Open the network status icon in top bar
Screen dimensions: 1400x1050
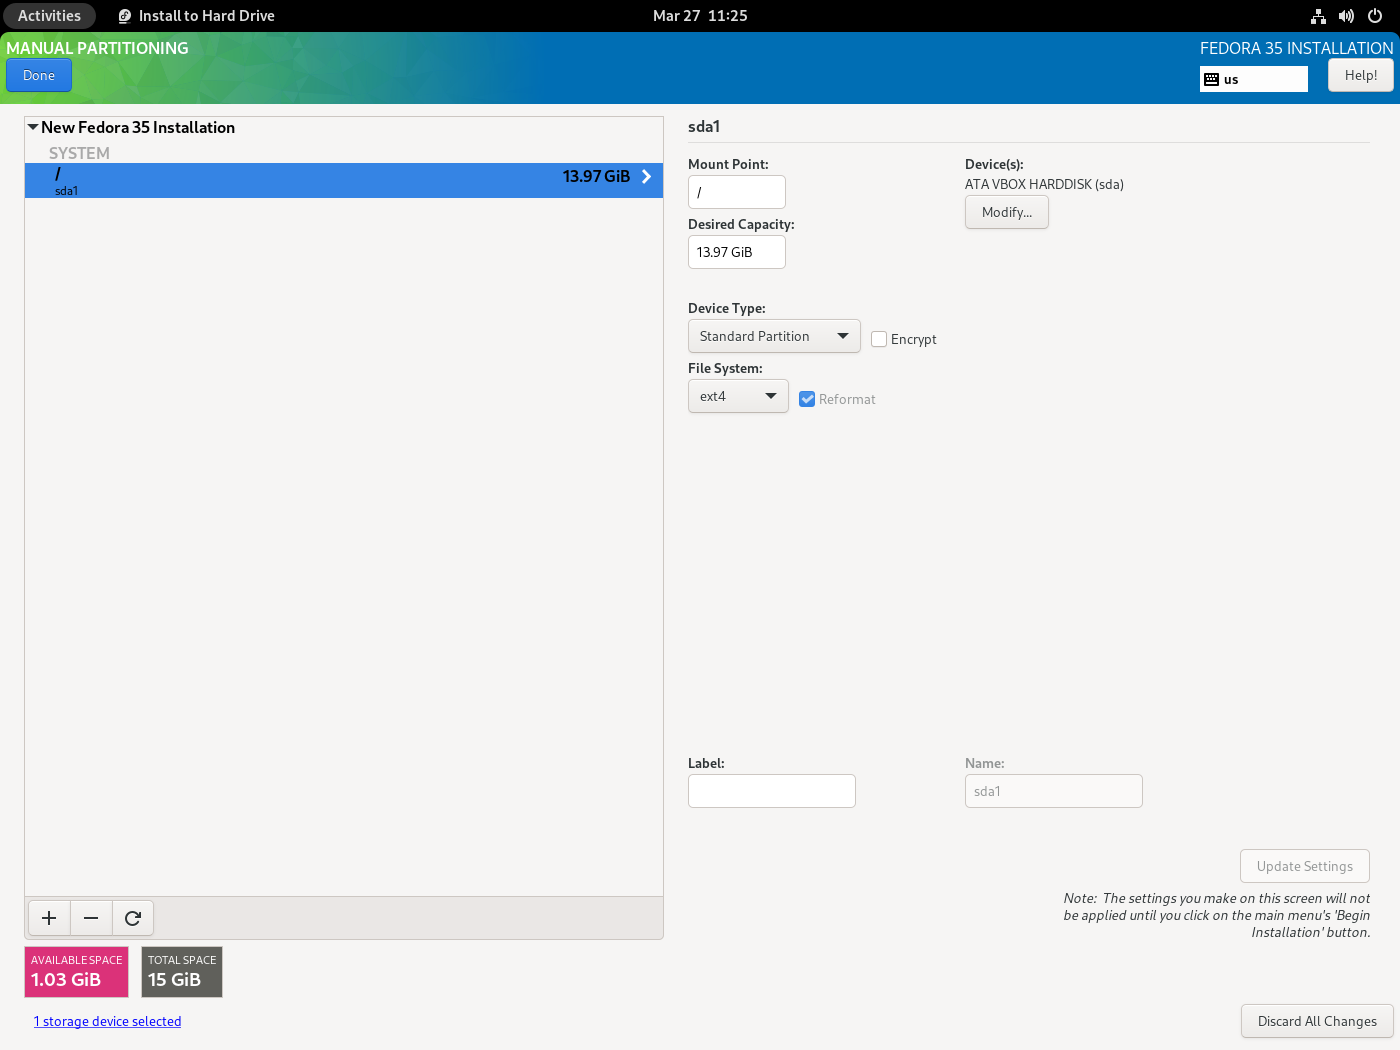click(x=1318, y=16)
